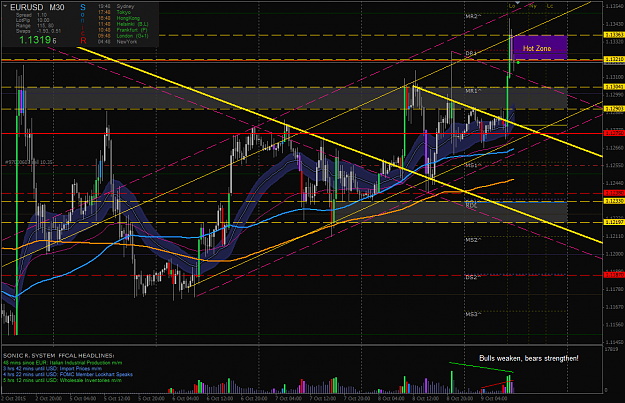This screenshot has width=625, height=403.
Task: Click the Lc session marker label
Action: [550, 6]
